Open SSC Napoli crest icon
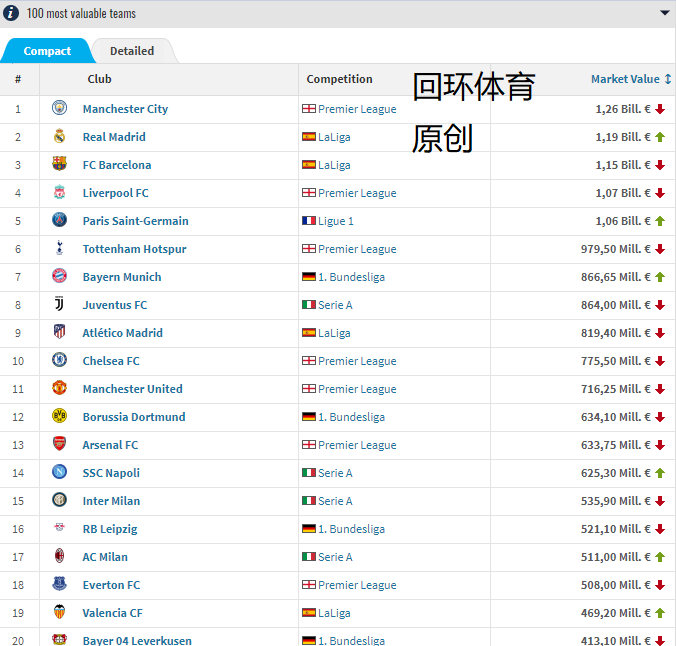The height and width of the screenshot is (646, 676). pos(59,471)
